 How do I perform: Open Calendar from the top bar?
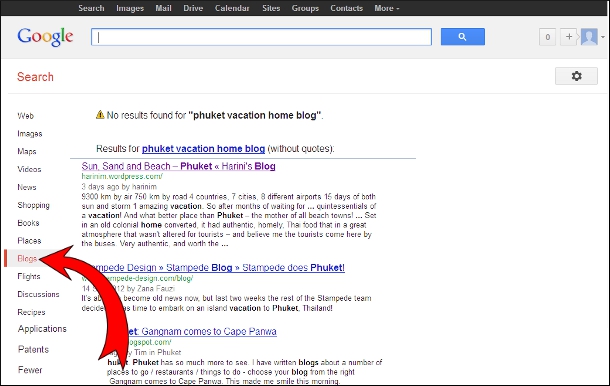tap(232, 8)
